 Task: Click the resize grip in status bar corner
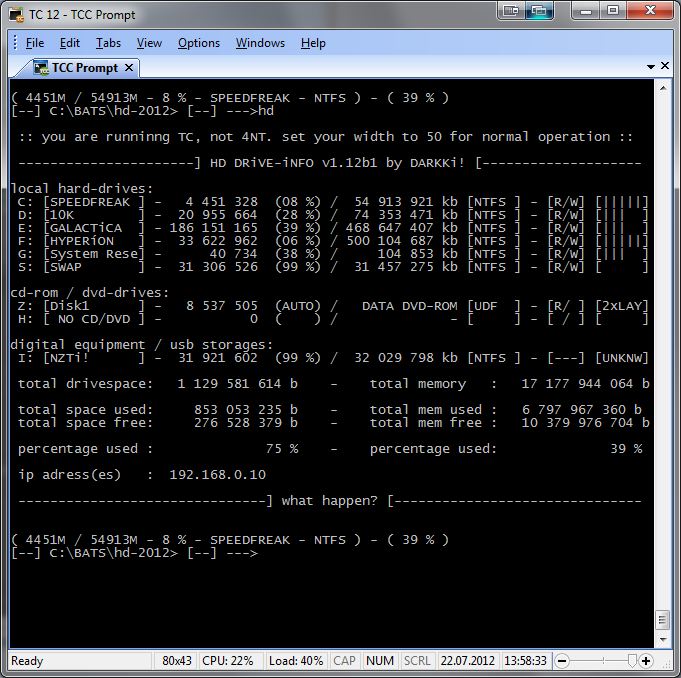pos(666,663)
